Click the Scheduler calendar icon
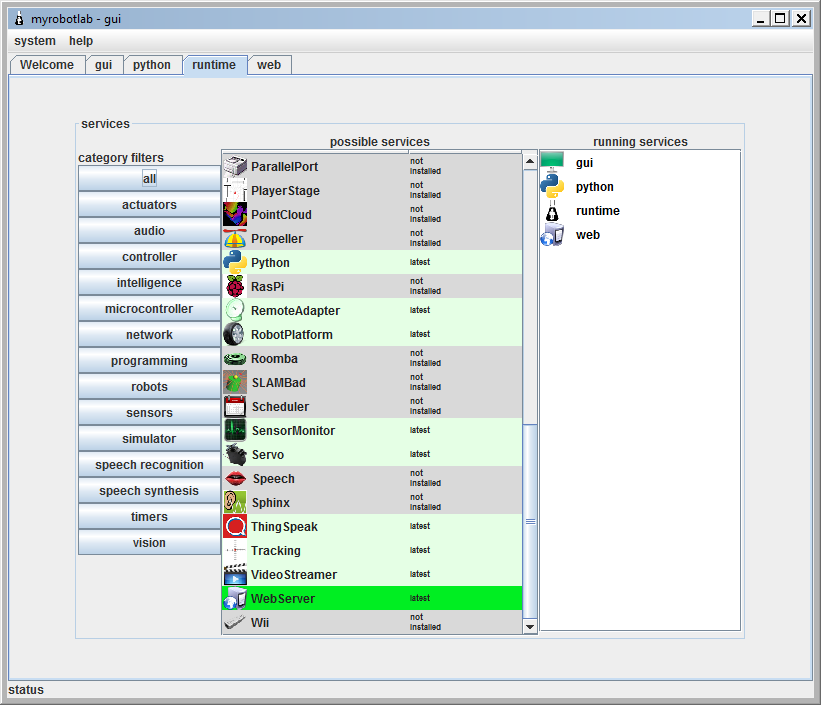The height and width of the screenshot is (705, 821). click(235, 406)
